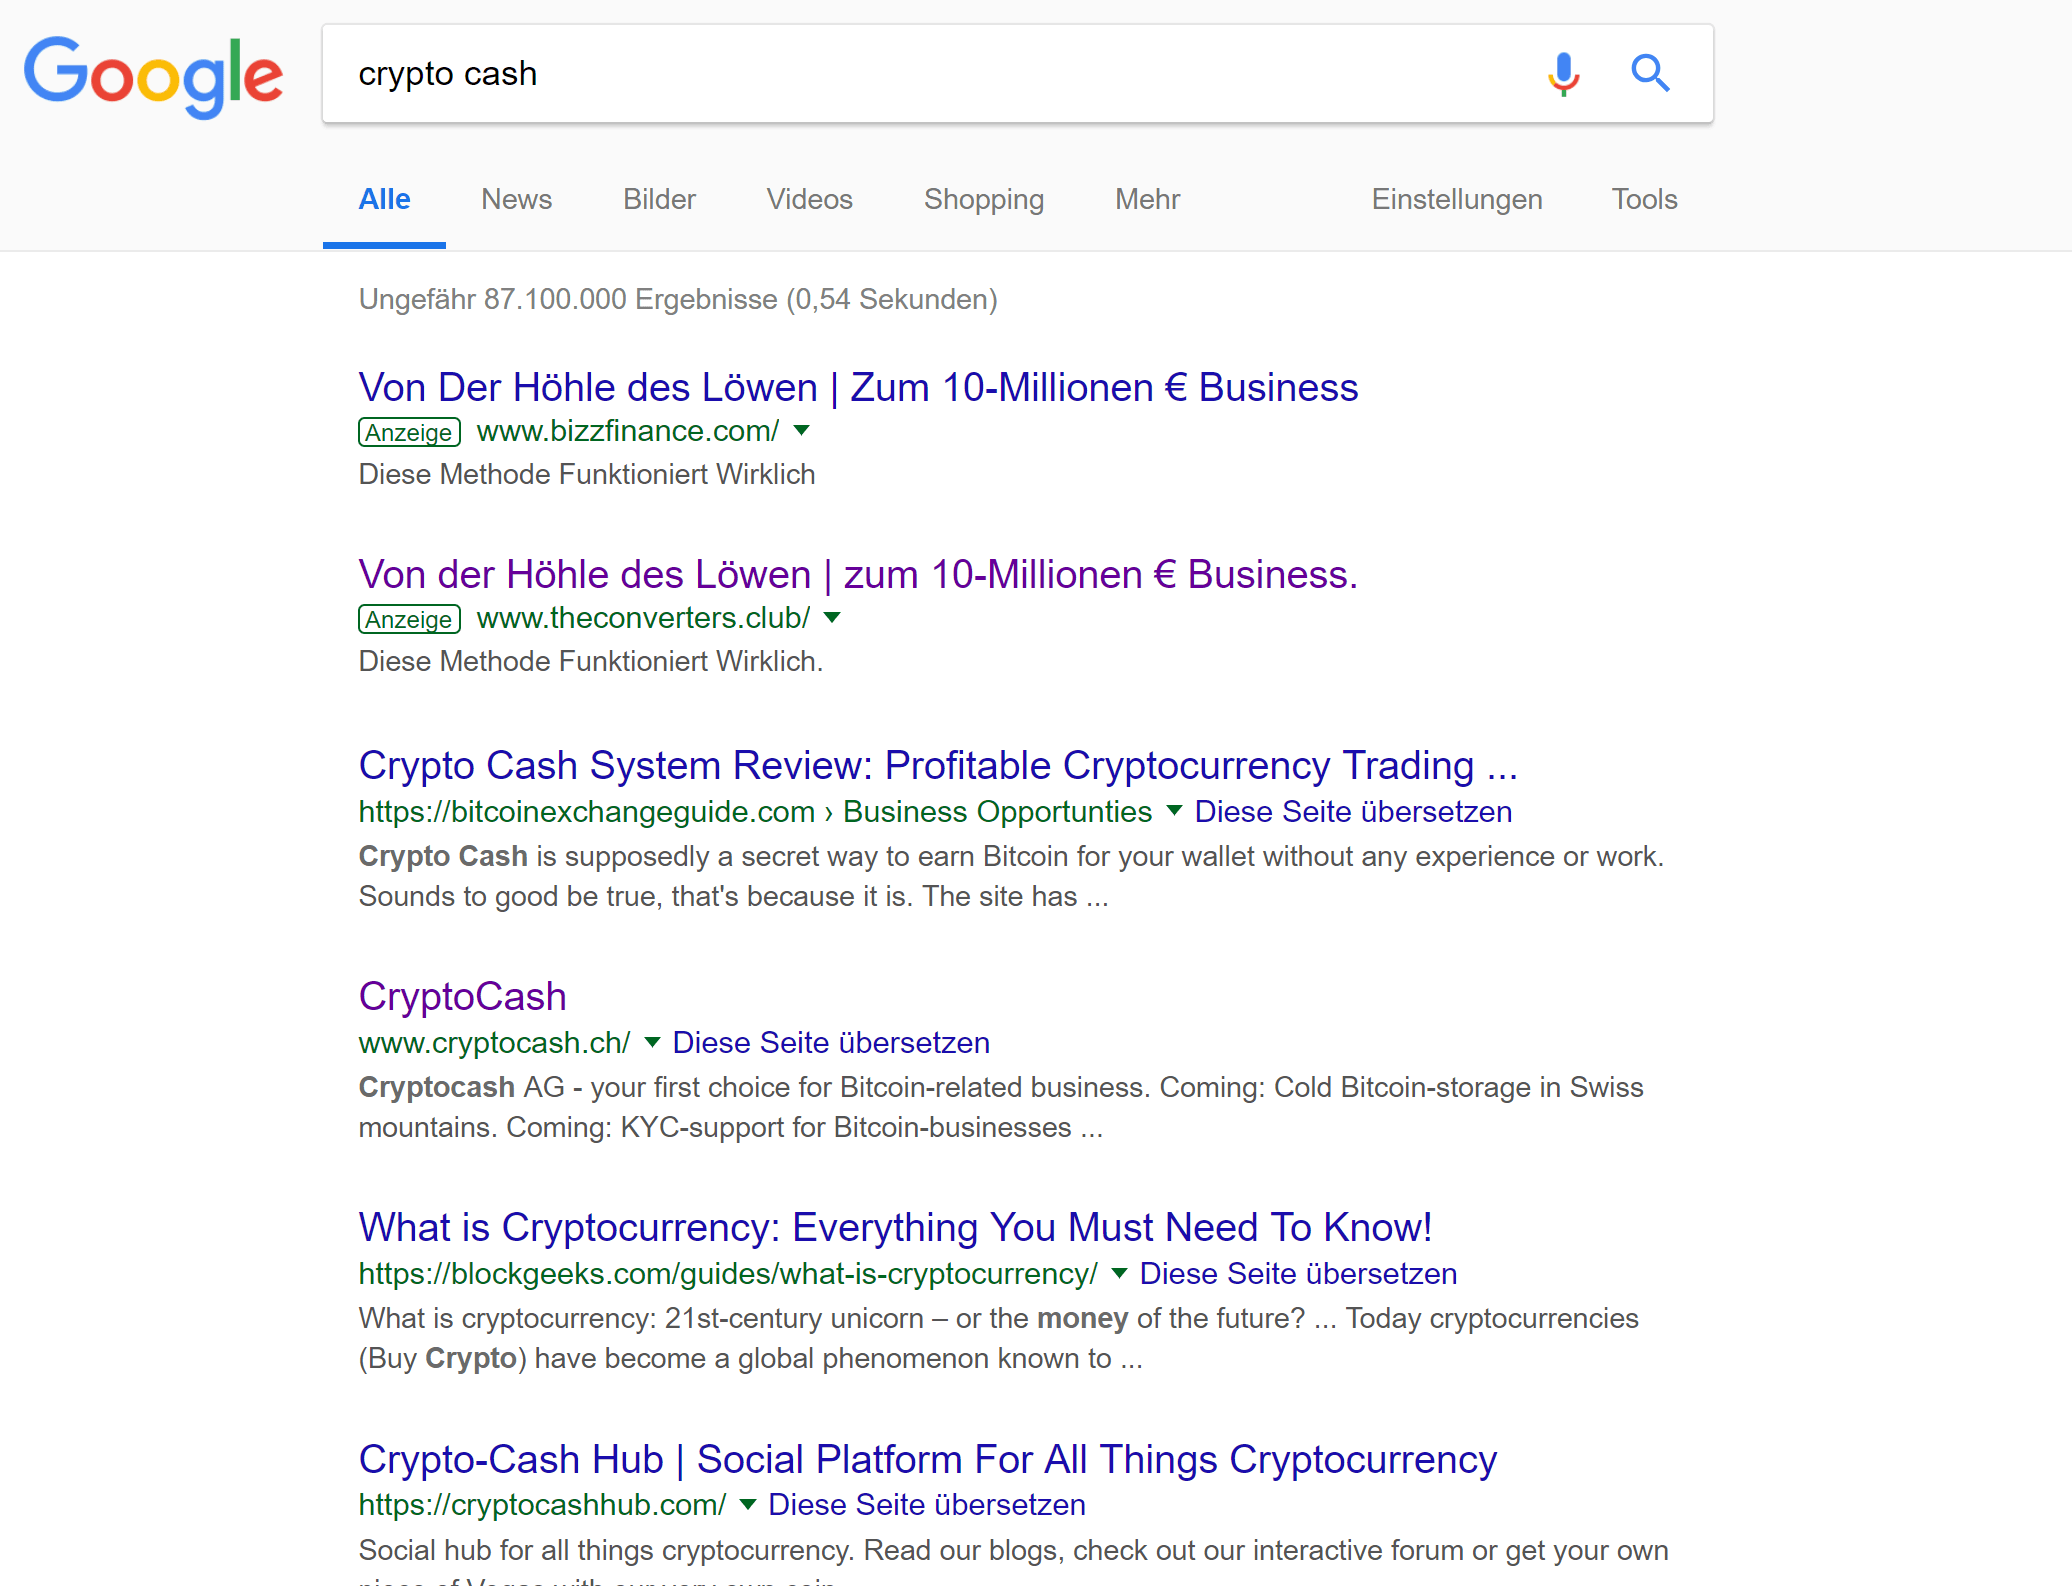Open dropdown arrow next to cryptocashhub.com
The height and width of the screenshot is (1586, 2072).
click(x=748, y=1504)
